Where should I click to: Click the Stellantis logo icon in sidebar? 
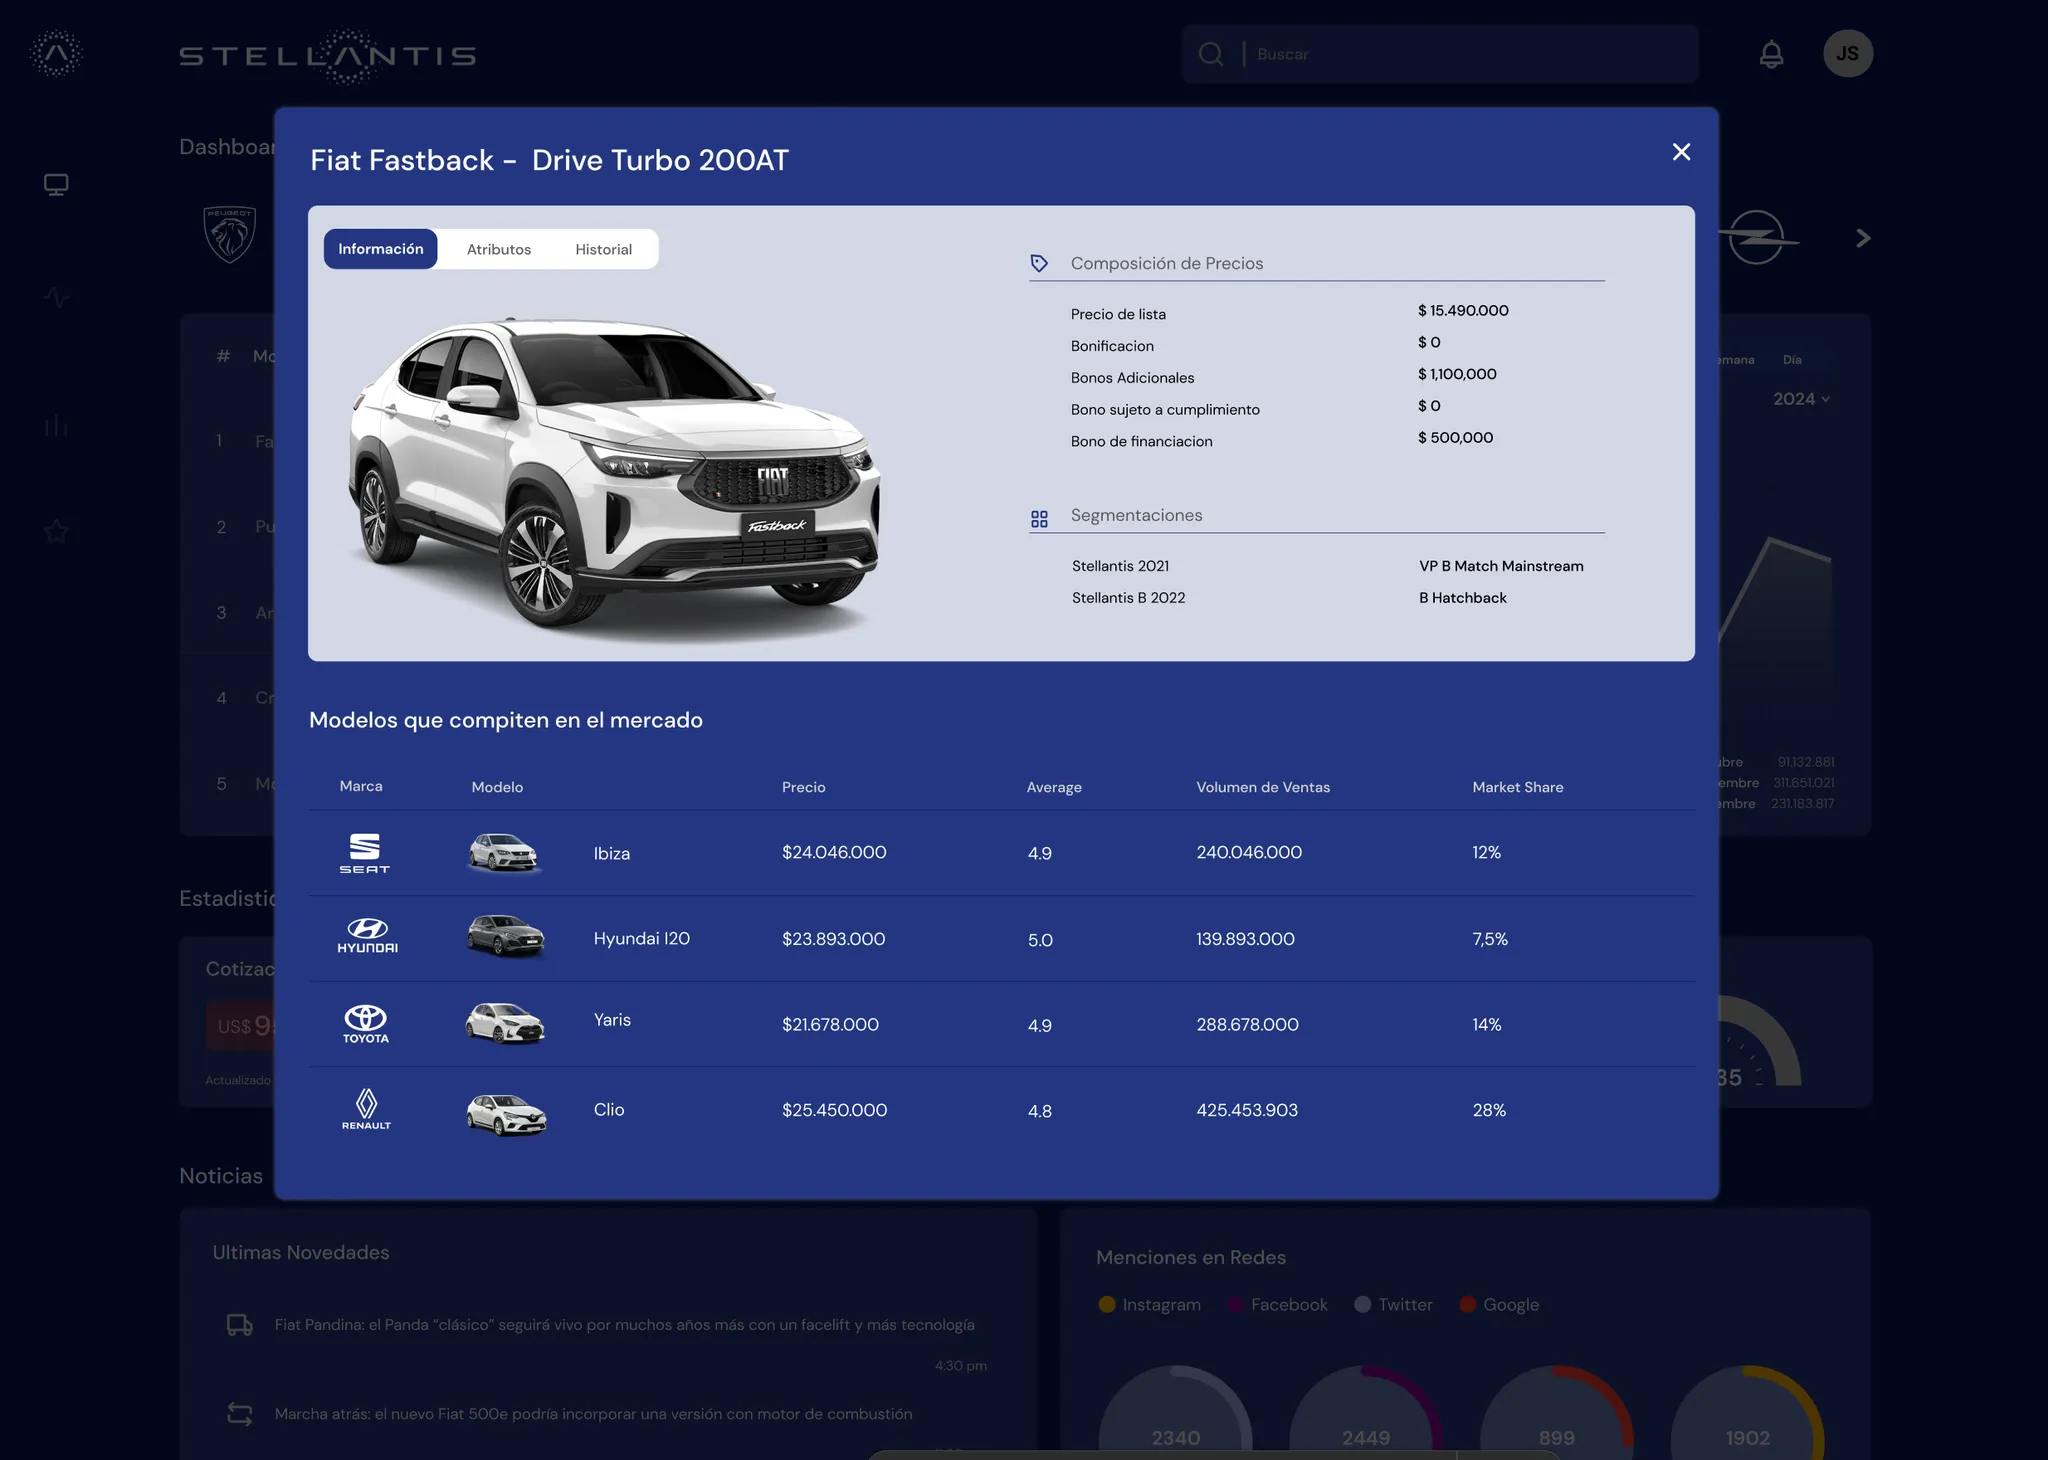pos(56,54)
